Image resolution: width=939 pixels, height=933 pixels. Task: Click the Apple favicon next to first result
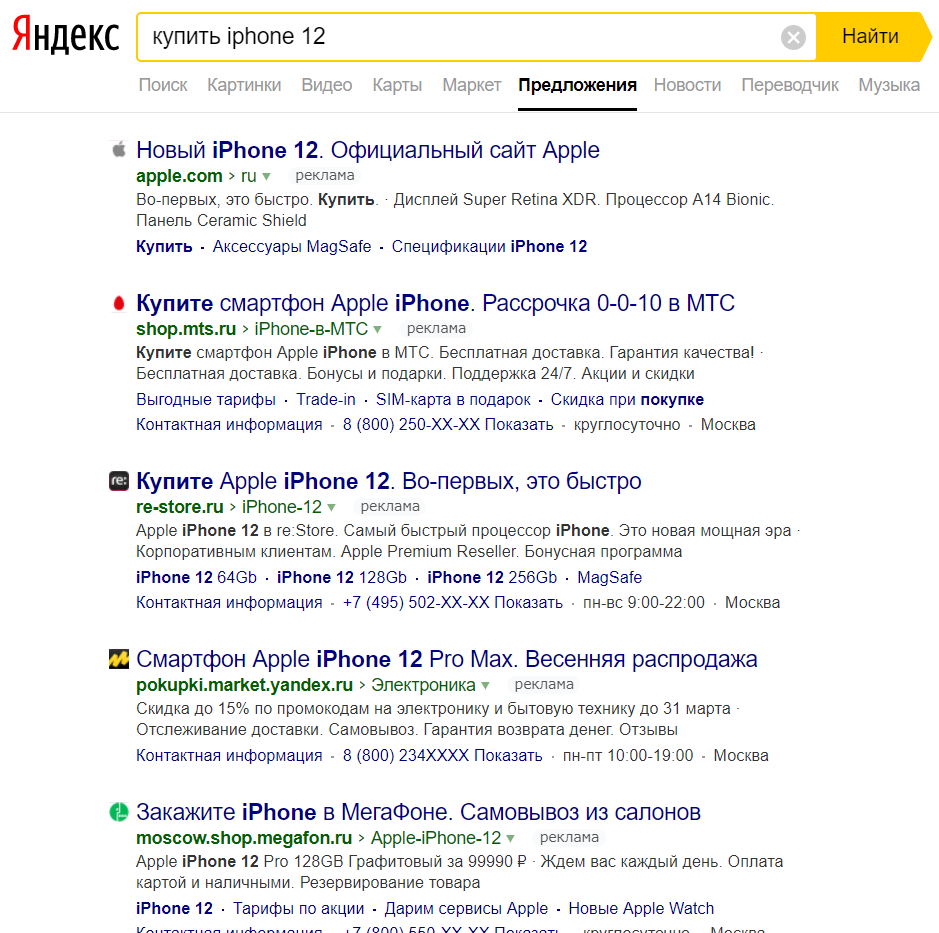click(x=119, y=149)
